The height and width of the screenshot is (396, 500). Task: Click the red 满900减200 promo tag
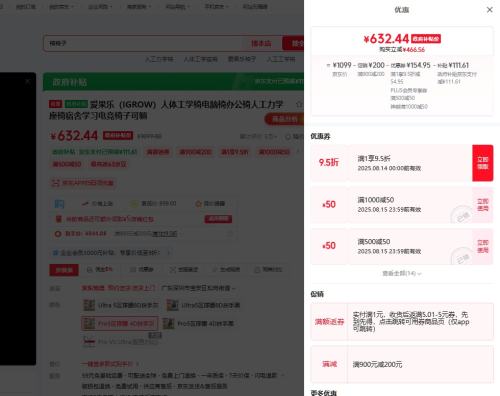tap(195, 152)
